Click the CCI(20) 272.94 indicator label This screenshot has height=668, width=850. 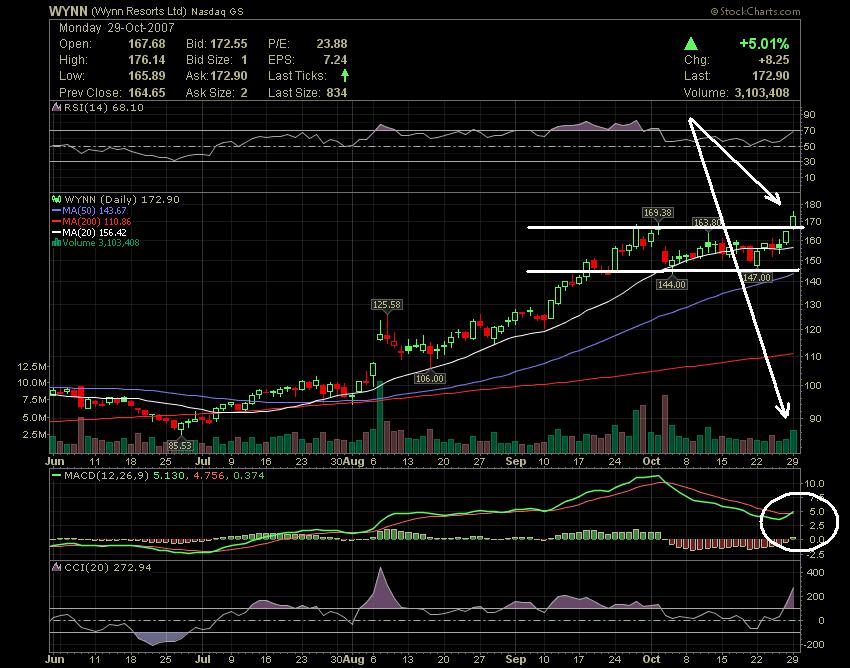click(107, 568)
